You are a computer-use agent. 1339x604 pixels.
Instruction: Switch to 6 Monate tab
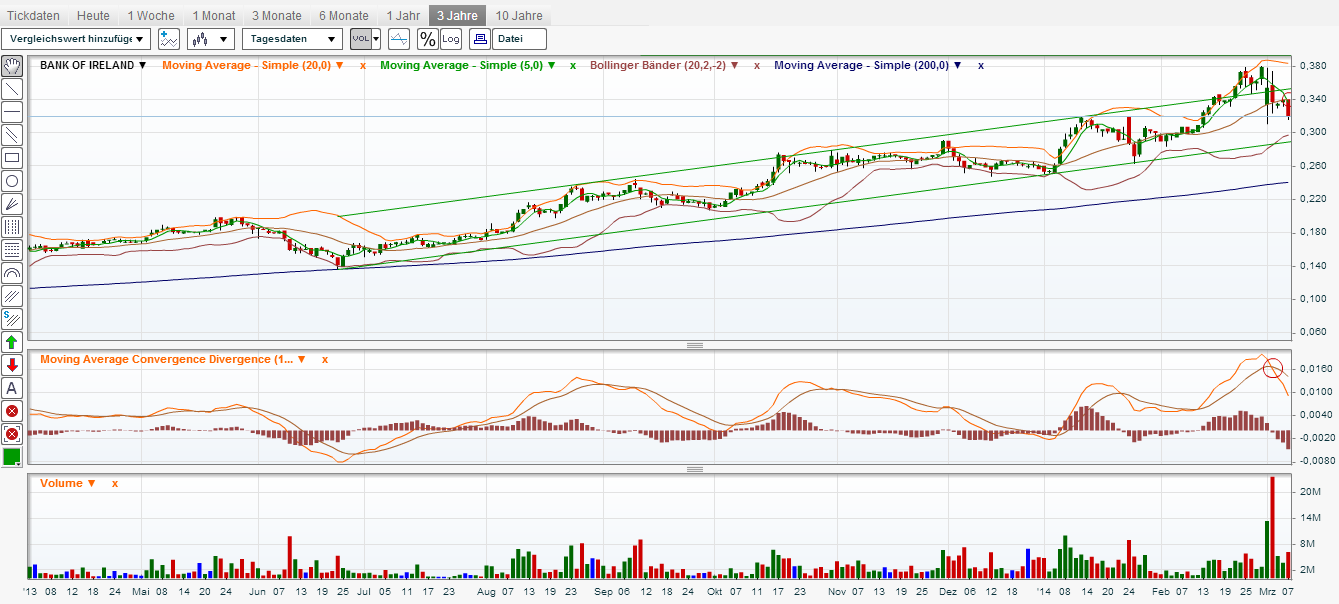(344, 15)
